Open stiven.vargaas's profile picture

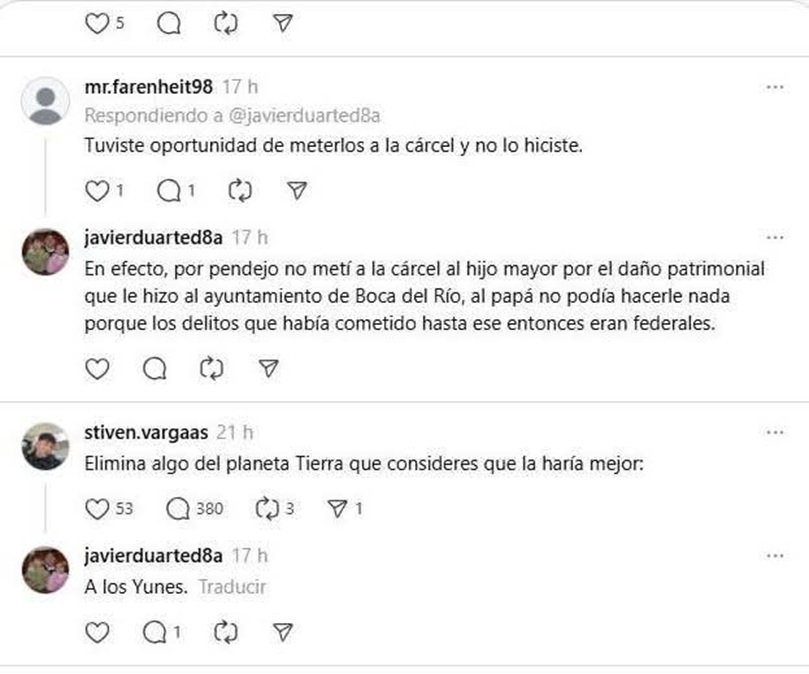[x=45, y=446]
